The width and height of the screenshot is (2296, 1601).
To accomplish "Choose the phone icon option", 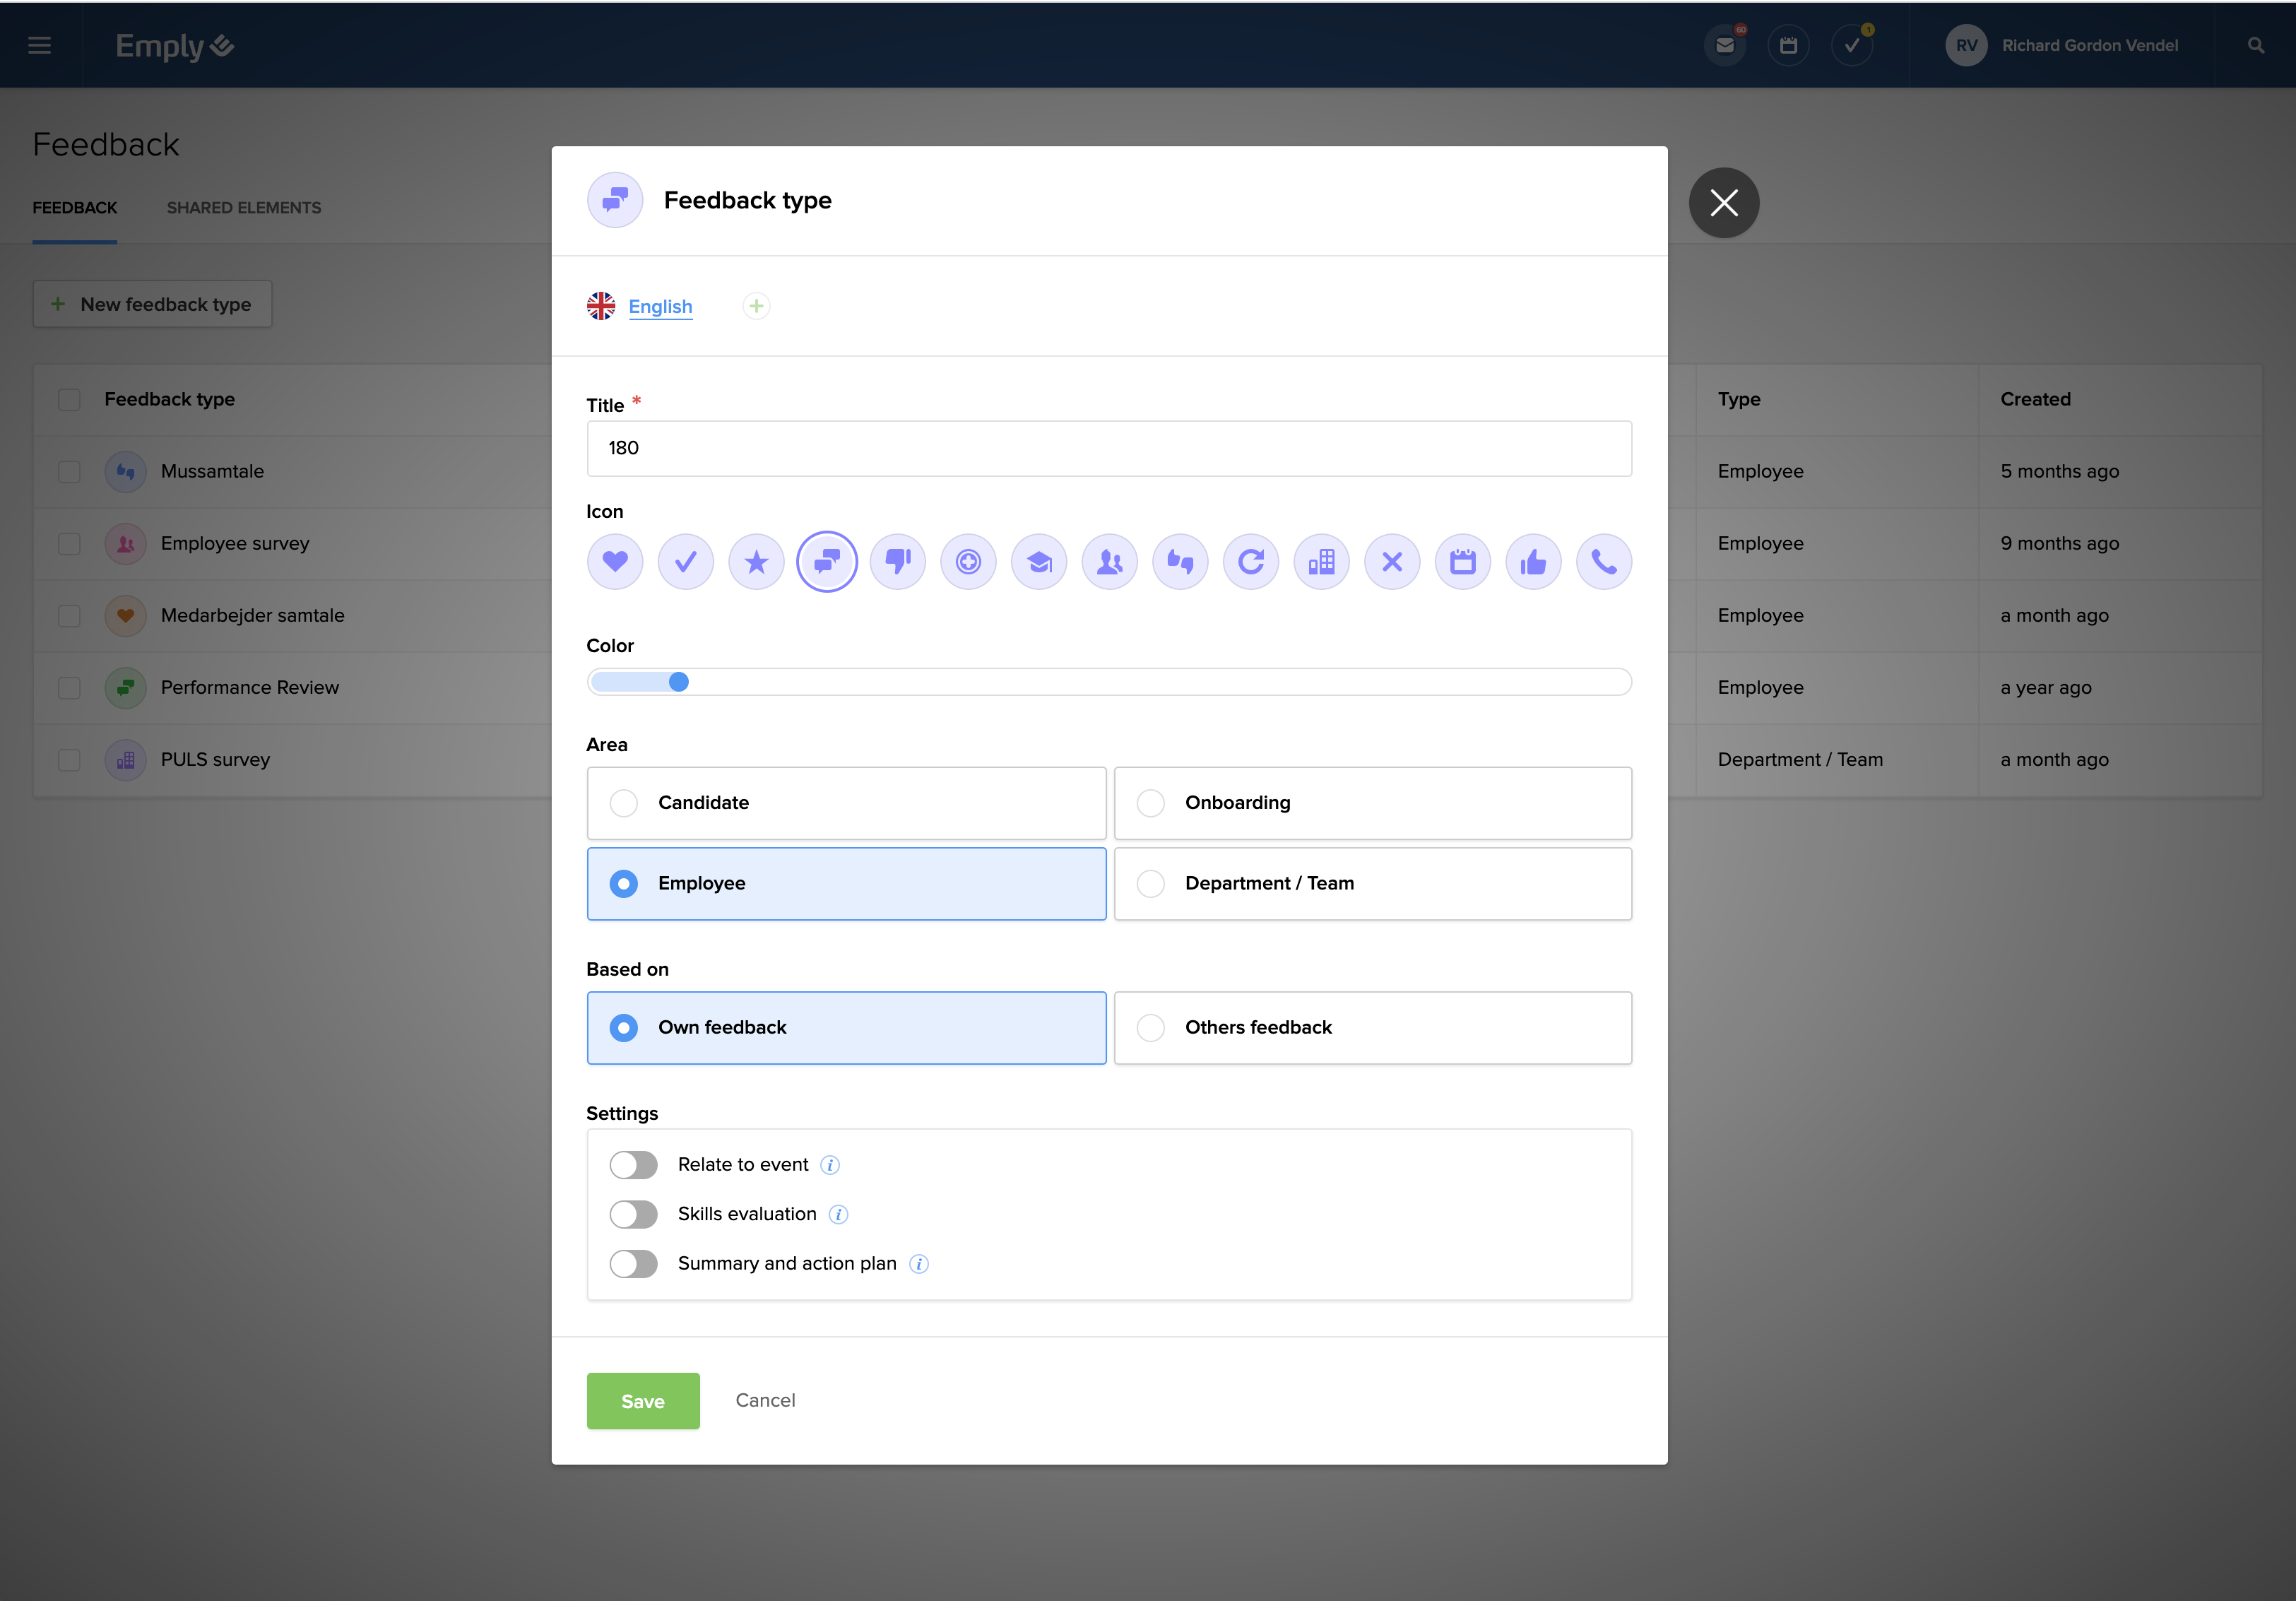I will point(1604,562).
